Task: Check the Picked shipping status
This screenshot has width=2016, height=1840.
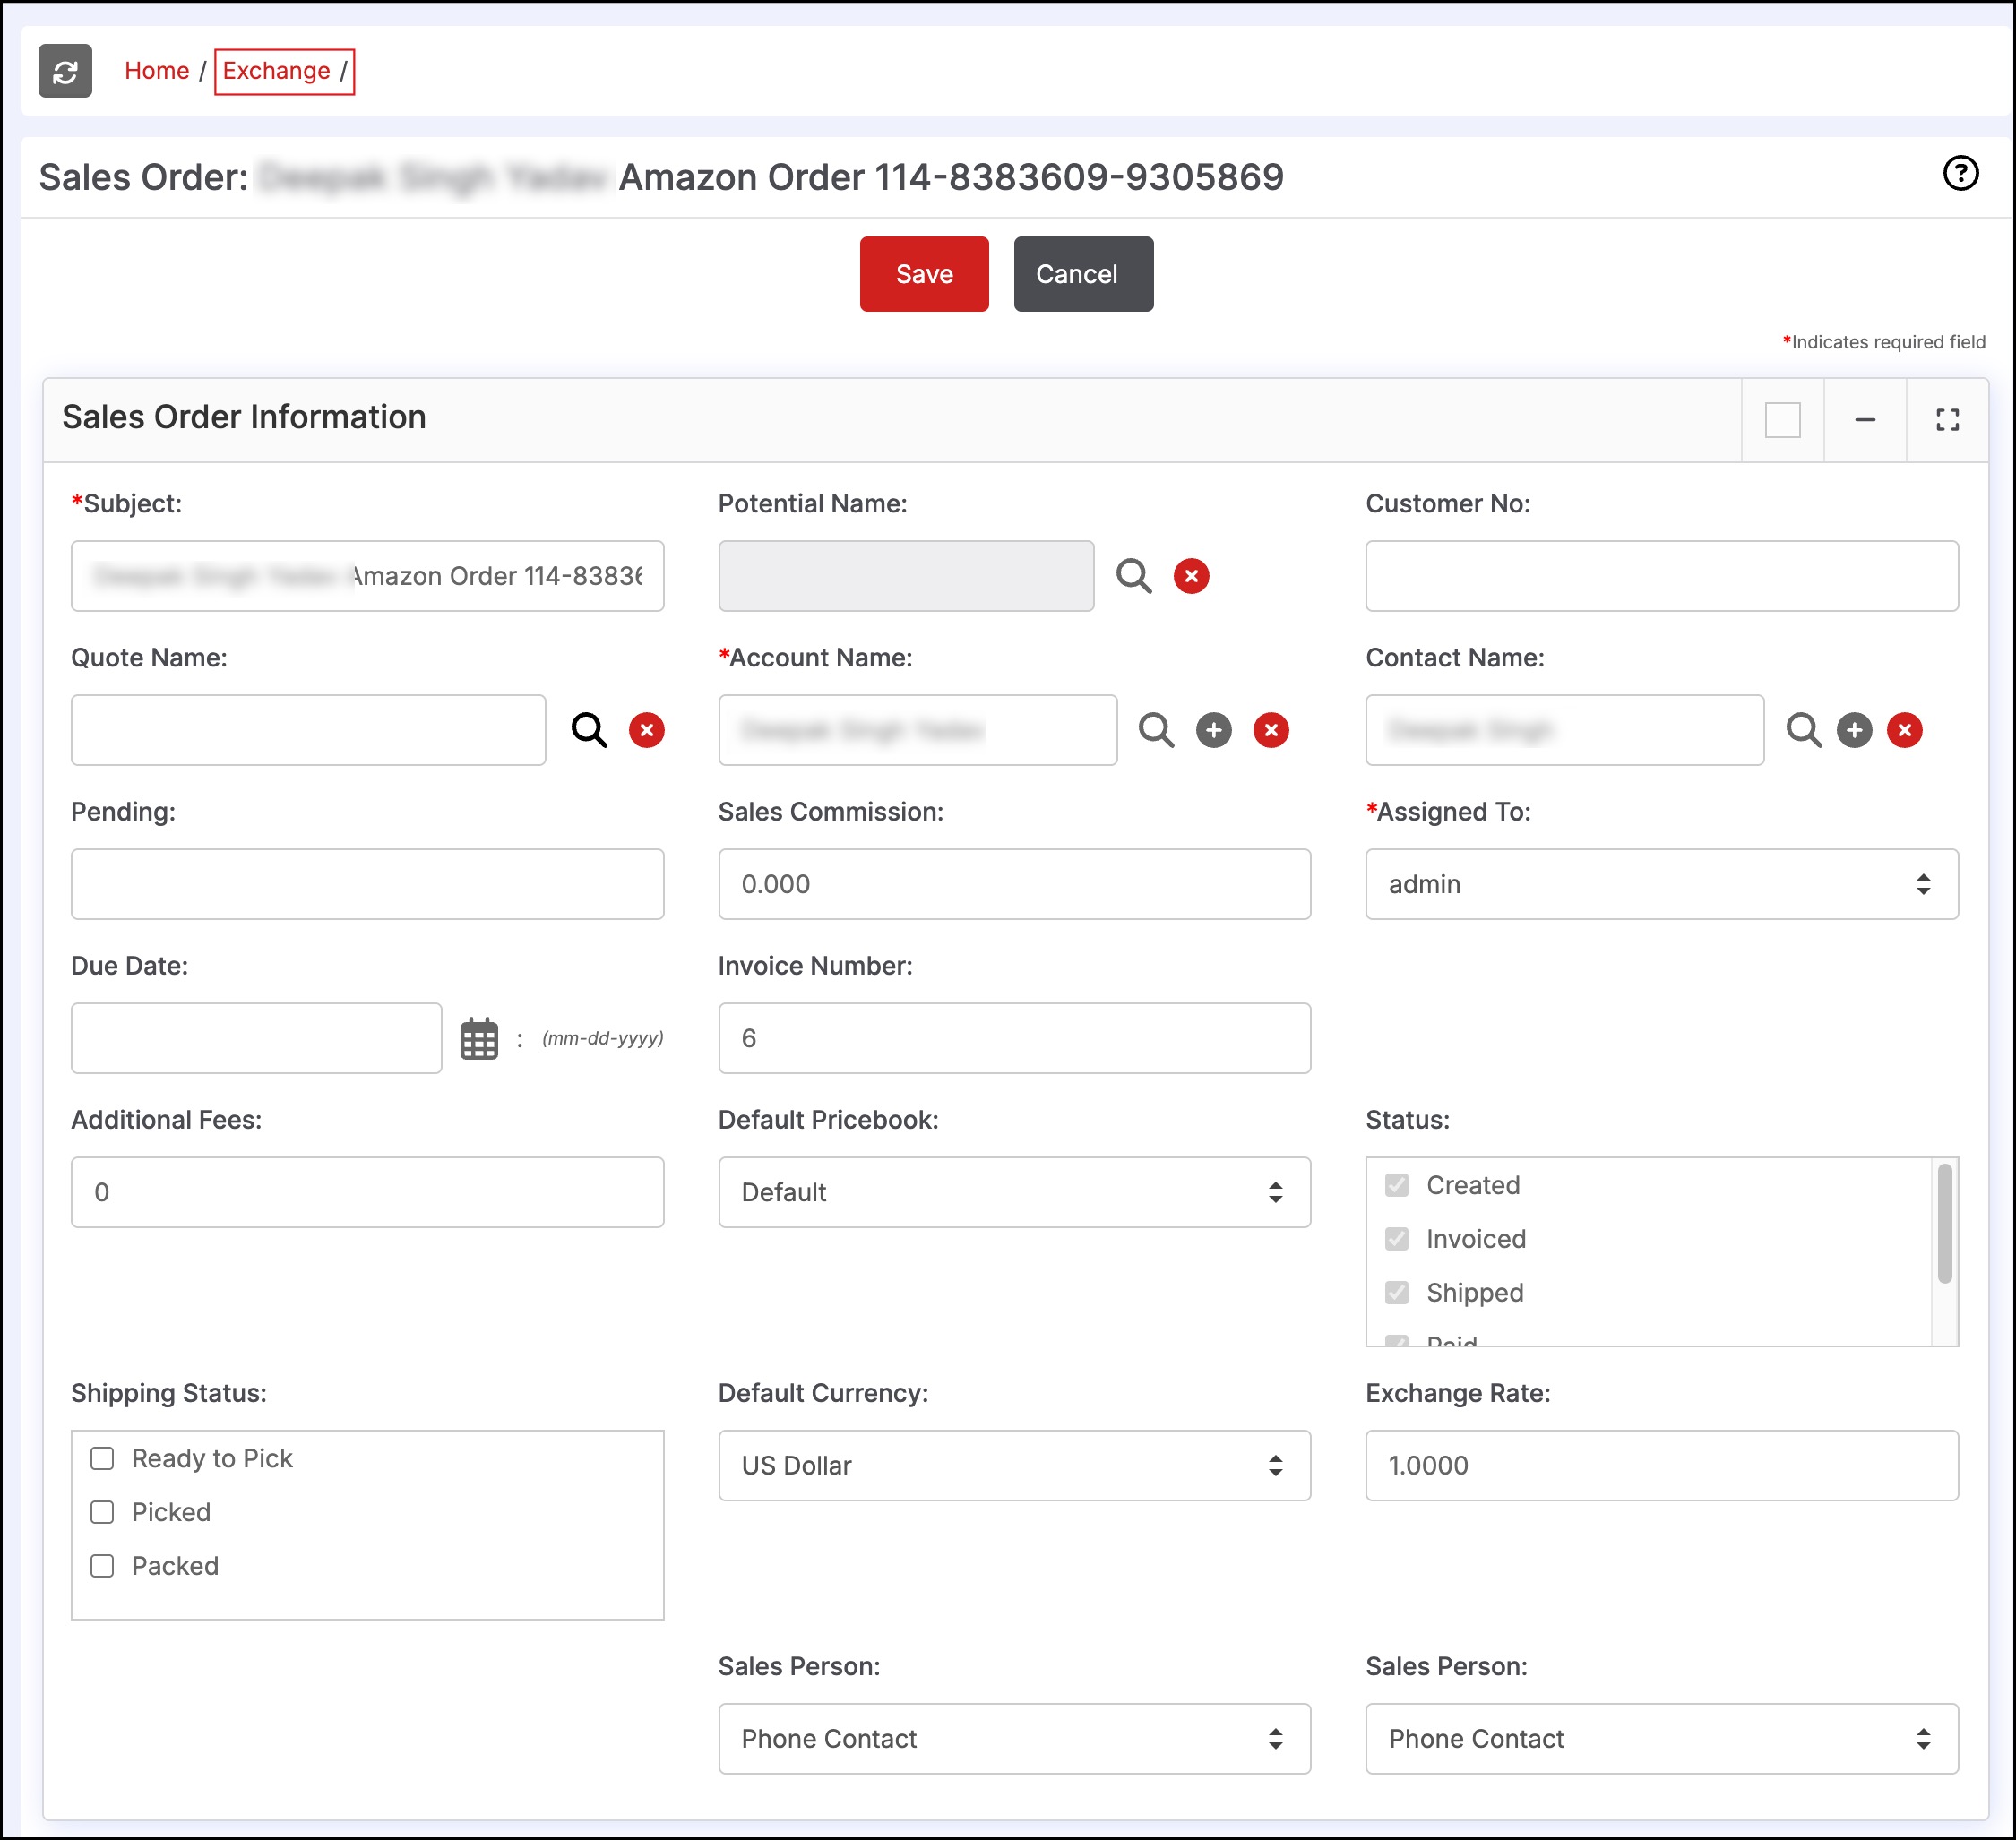Action: point(102,1513)
